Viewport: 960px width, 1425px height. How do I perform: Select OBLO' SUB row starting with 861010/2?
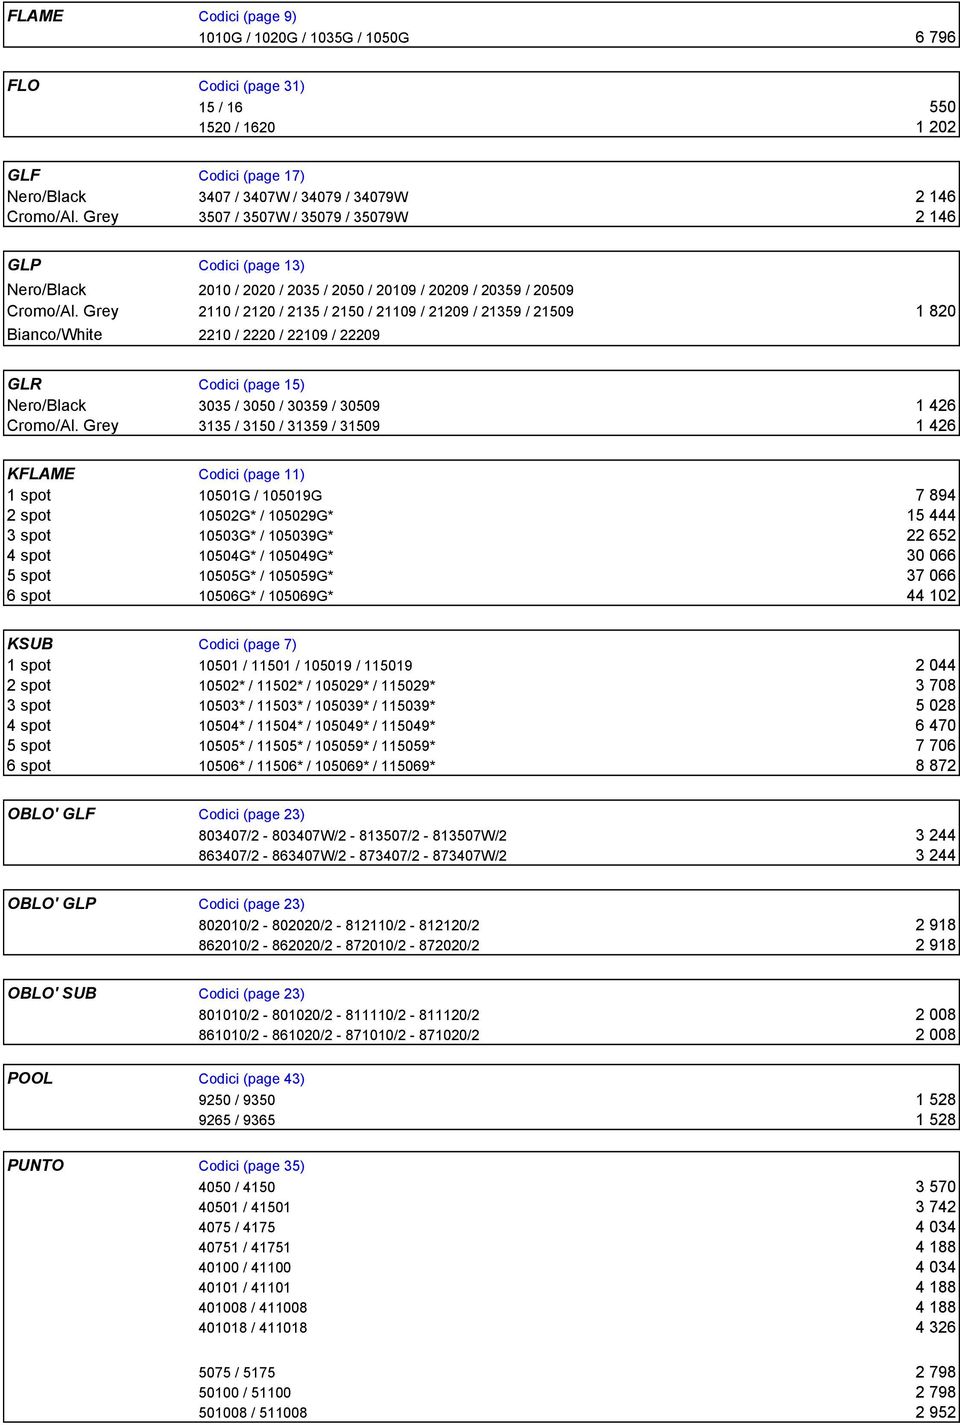point(338,1035)
